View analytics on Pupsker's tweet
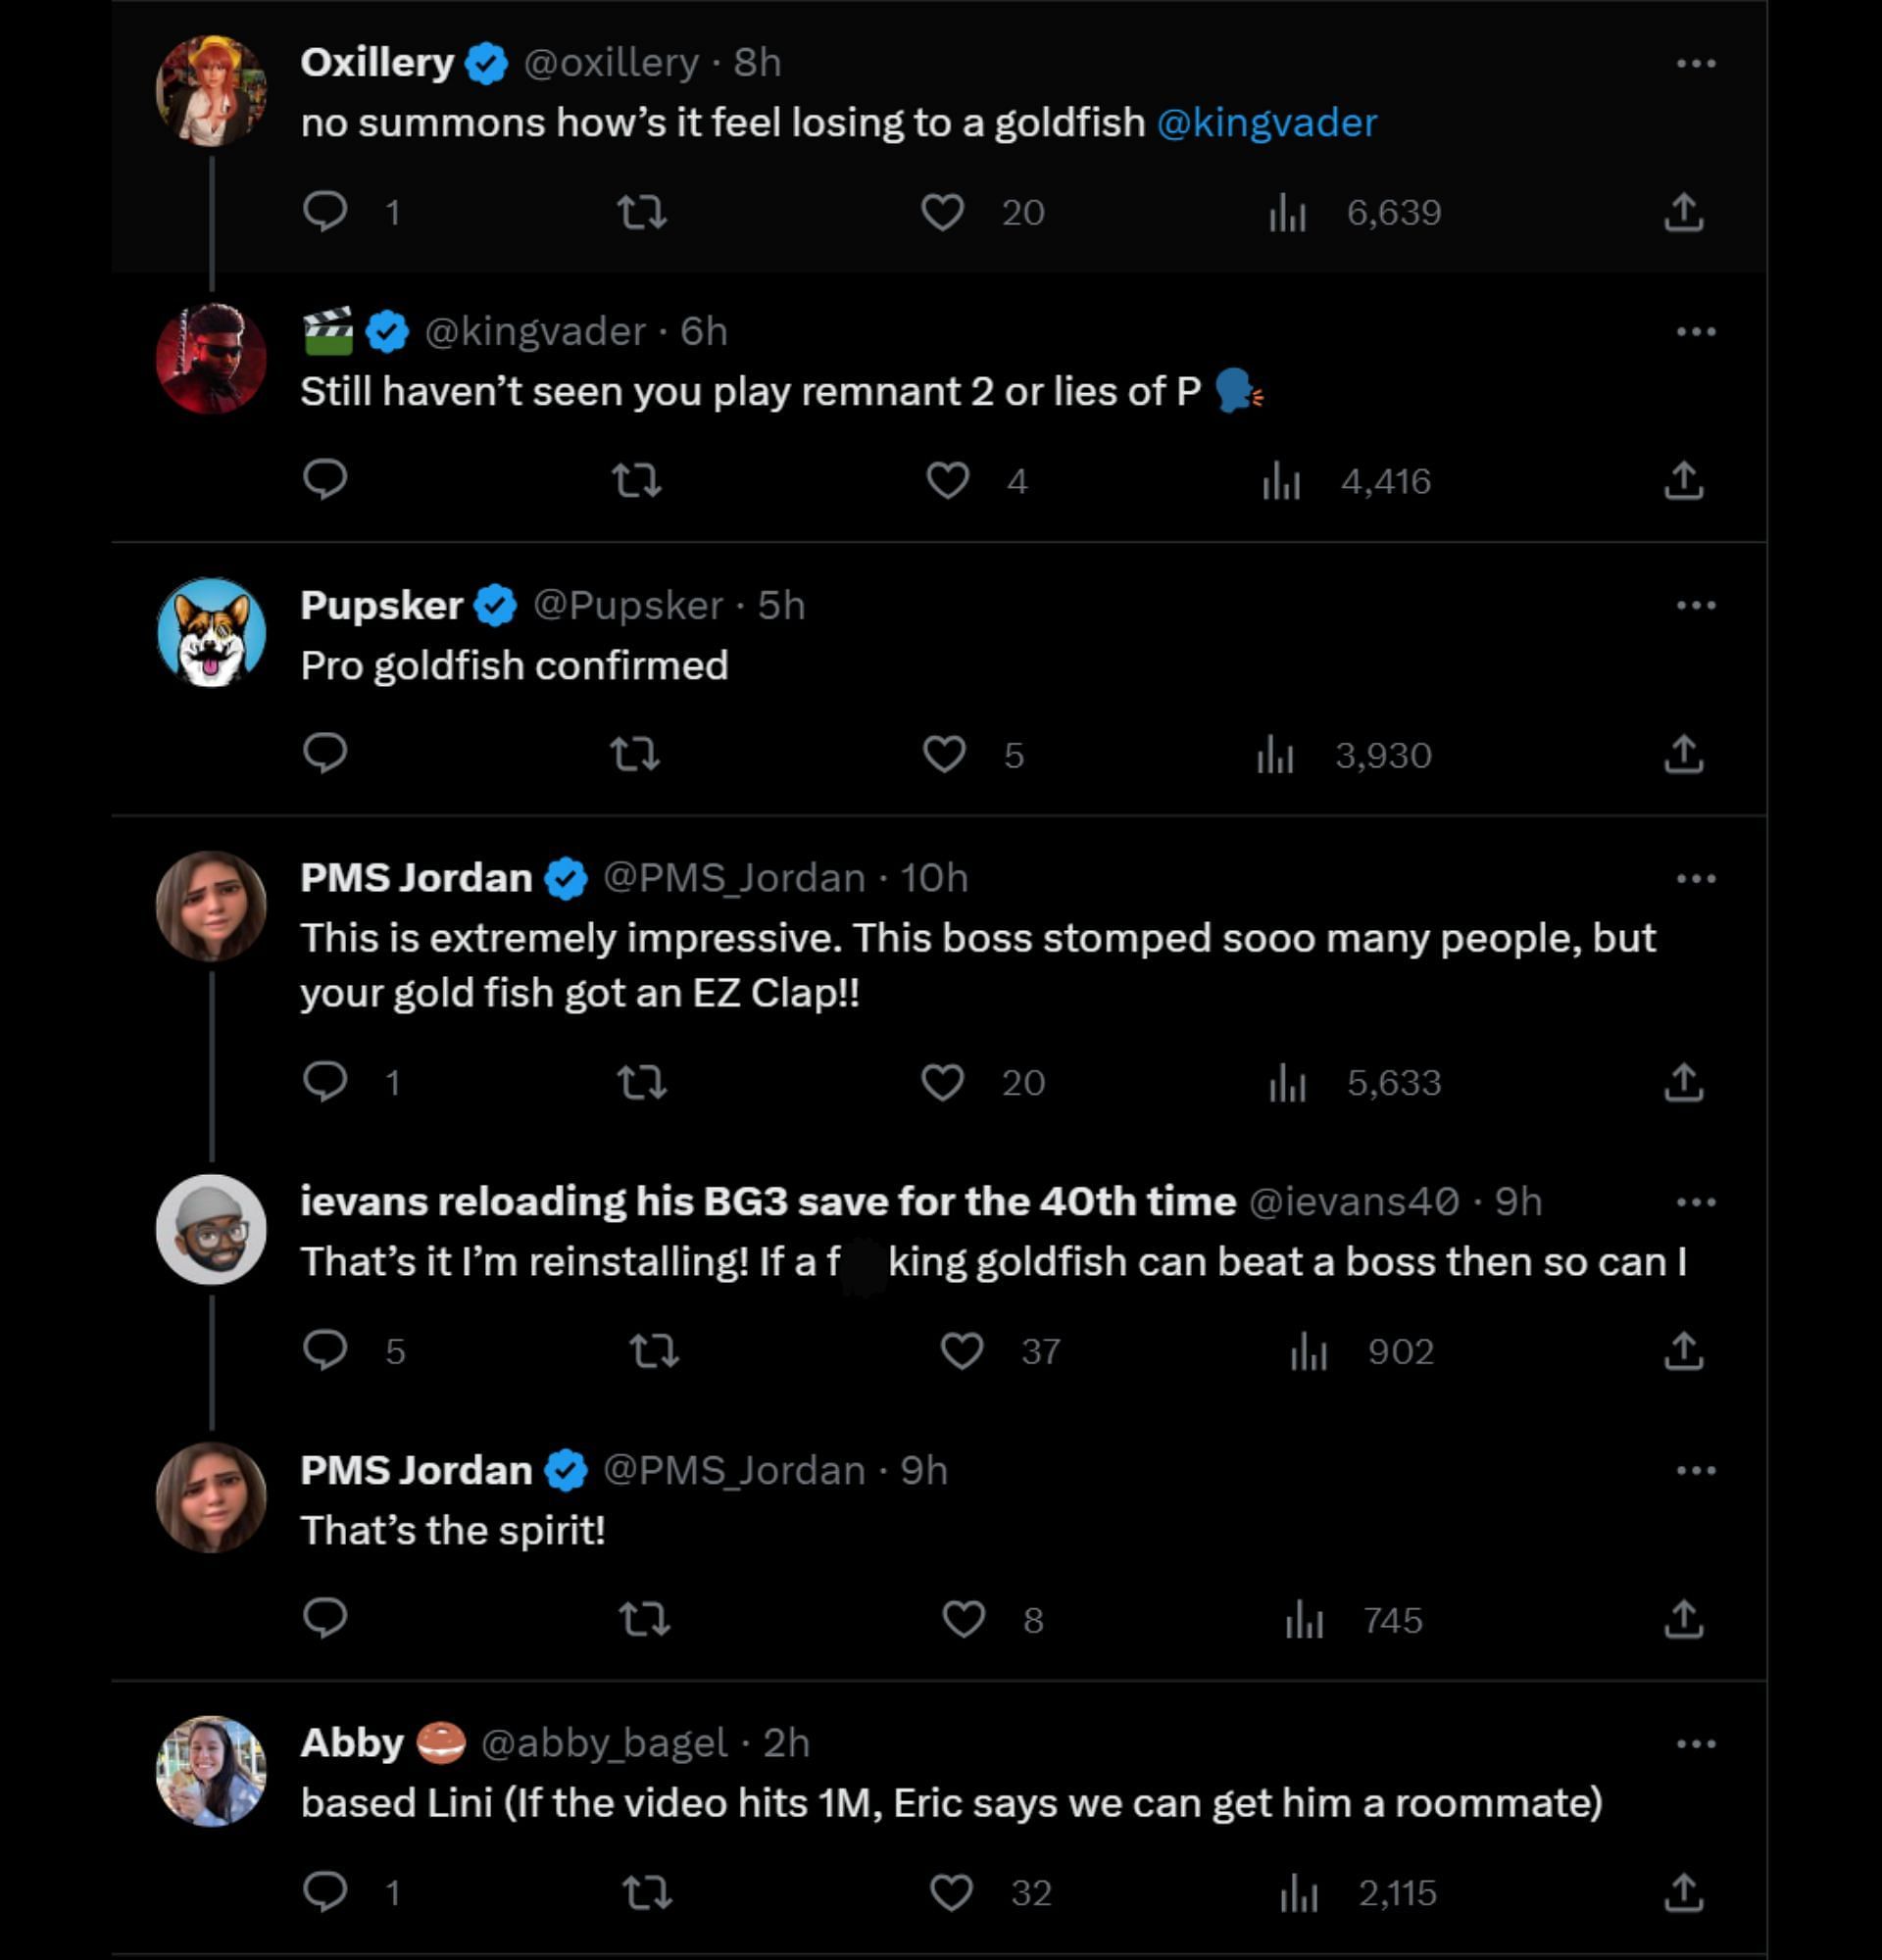 pyautogui.click(x=1276, y=755)
